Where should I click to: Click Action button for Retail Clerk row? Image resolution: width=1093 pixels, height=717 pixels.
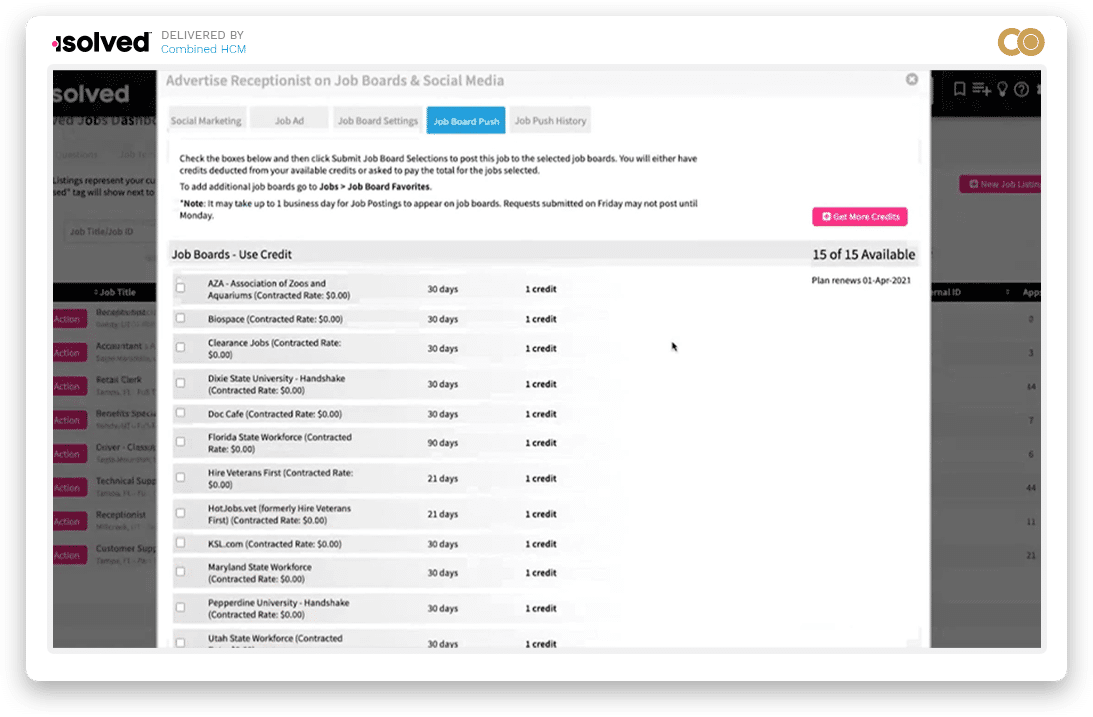69,386
